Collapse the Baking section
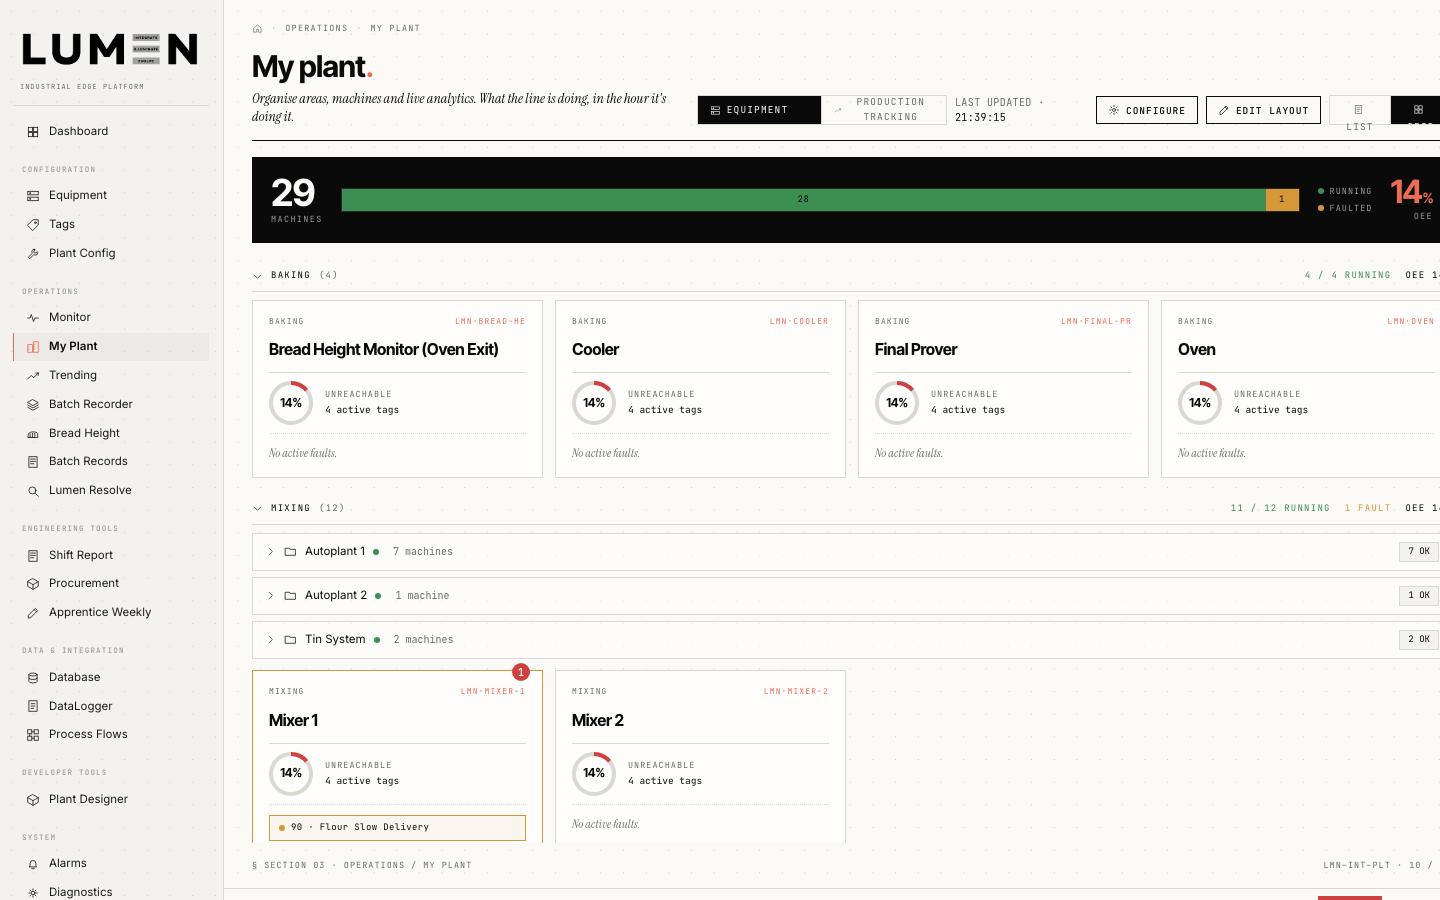Viewport: 1440px width, 900px height. click(257, 276)
